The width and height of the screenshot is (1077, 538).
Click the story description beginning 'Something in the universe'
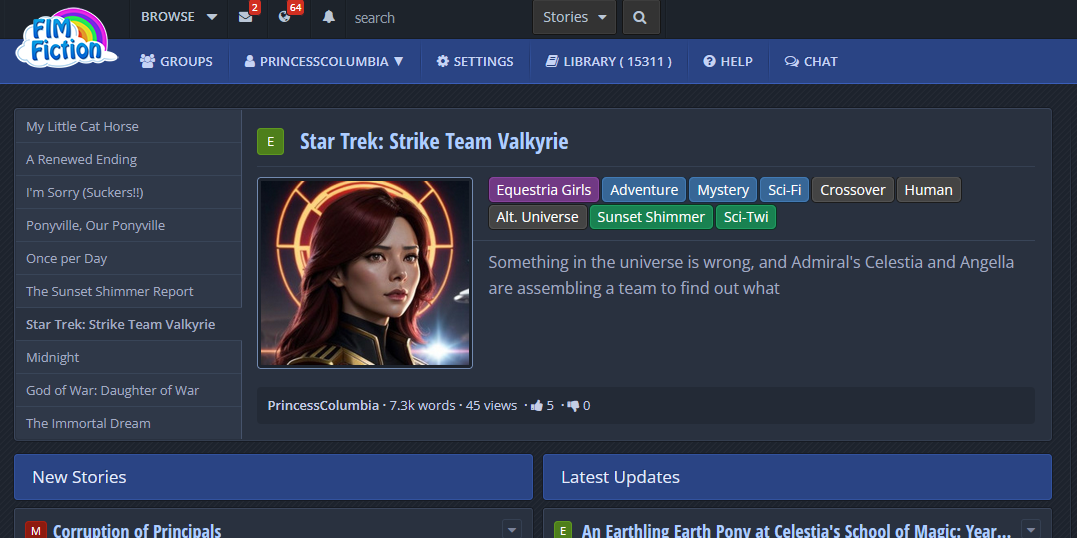point(751,275)
